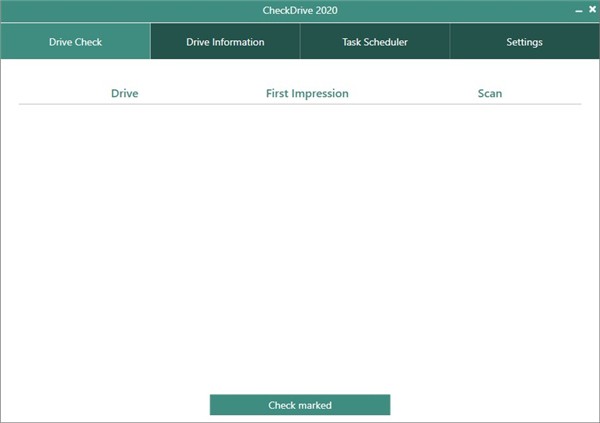Minimize the CheckDrive 2020 window
Viewport: 600px width, 423px height.
(579, 10)
